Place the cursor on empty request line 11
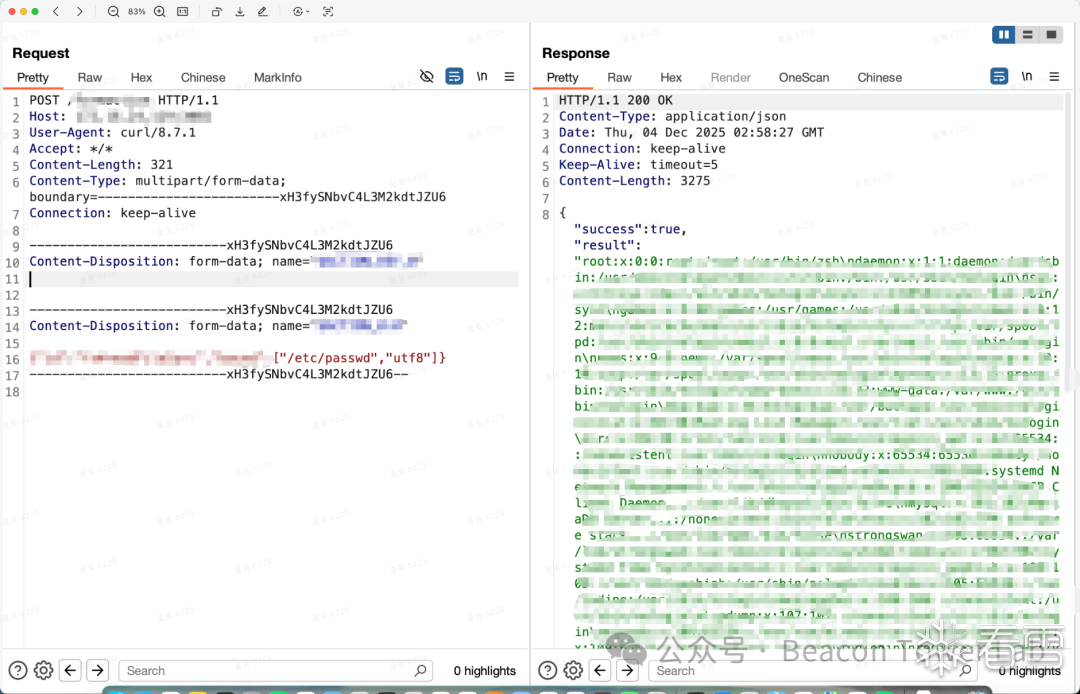Screen dimensions: 1080x694 [273, 279]
